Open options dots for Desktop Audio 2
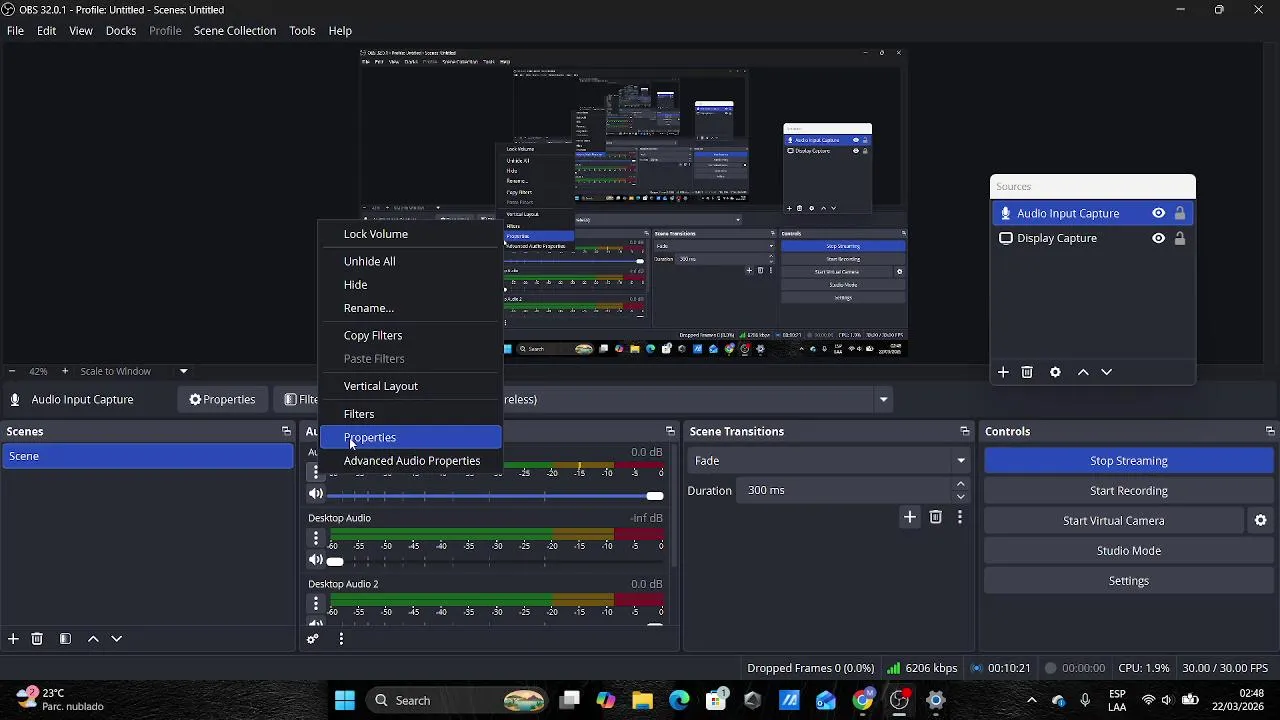Image resolution: width=1280 pixels, height=720 pixels. 316,603
